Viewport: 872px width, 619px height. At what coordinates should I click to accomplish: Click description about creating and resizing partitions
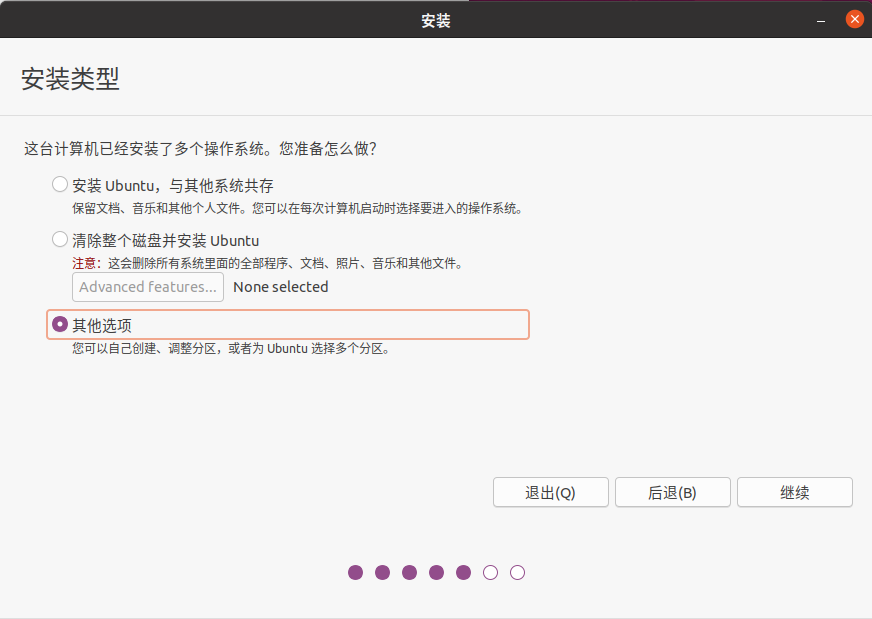(x=231, y=349)
